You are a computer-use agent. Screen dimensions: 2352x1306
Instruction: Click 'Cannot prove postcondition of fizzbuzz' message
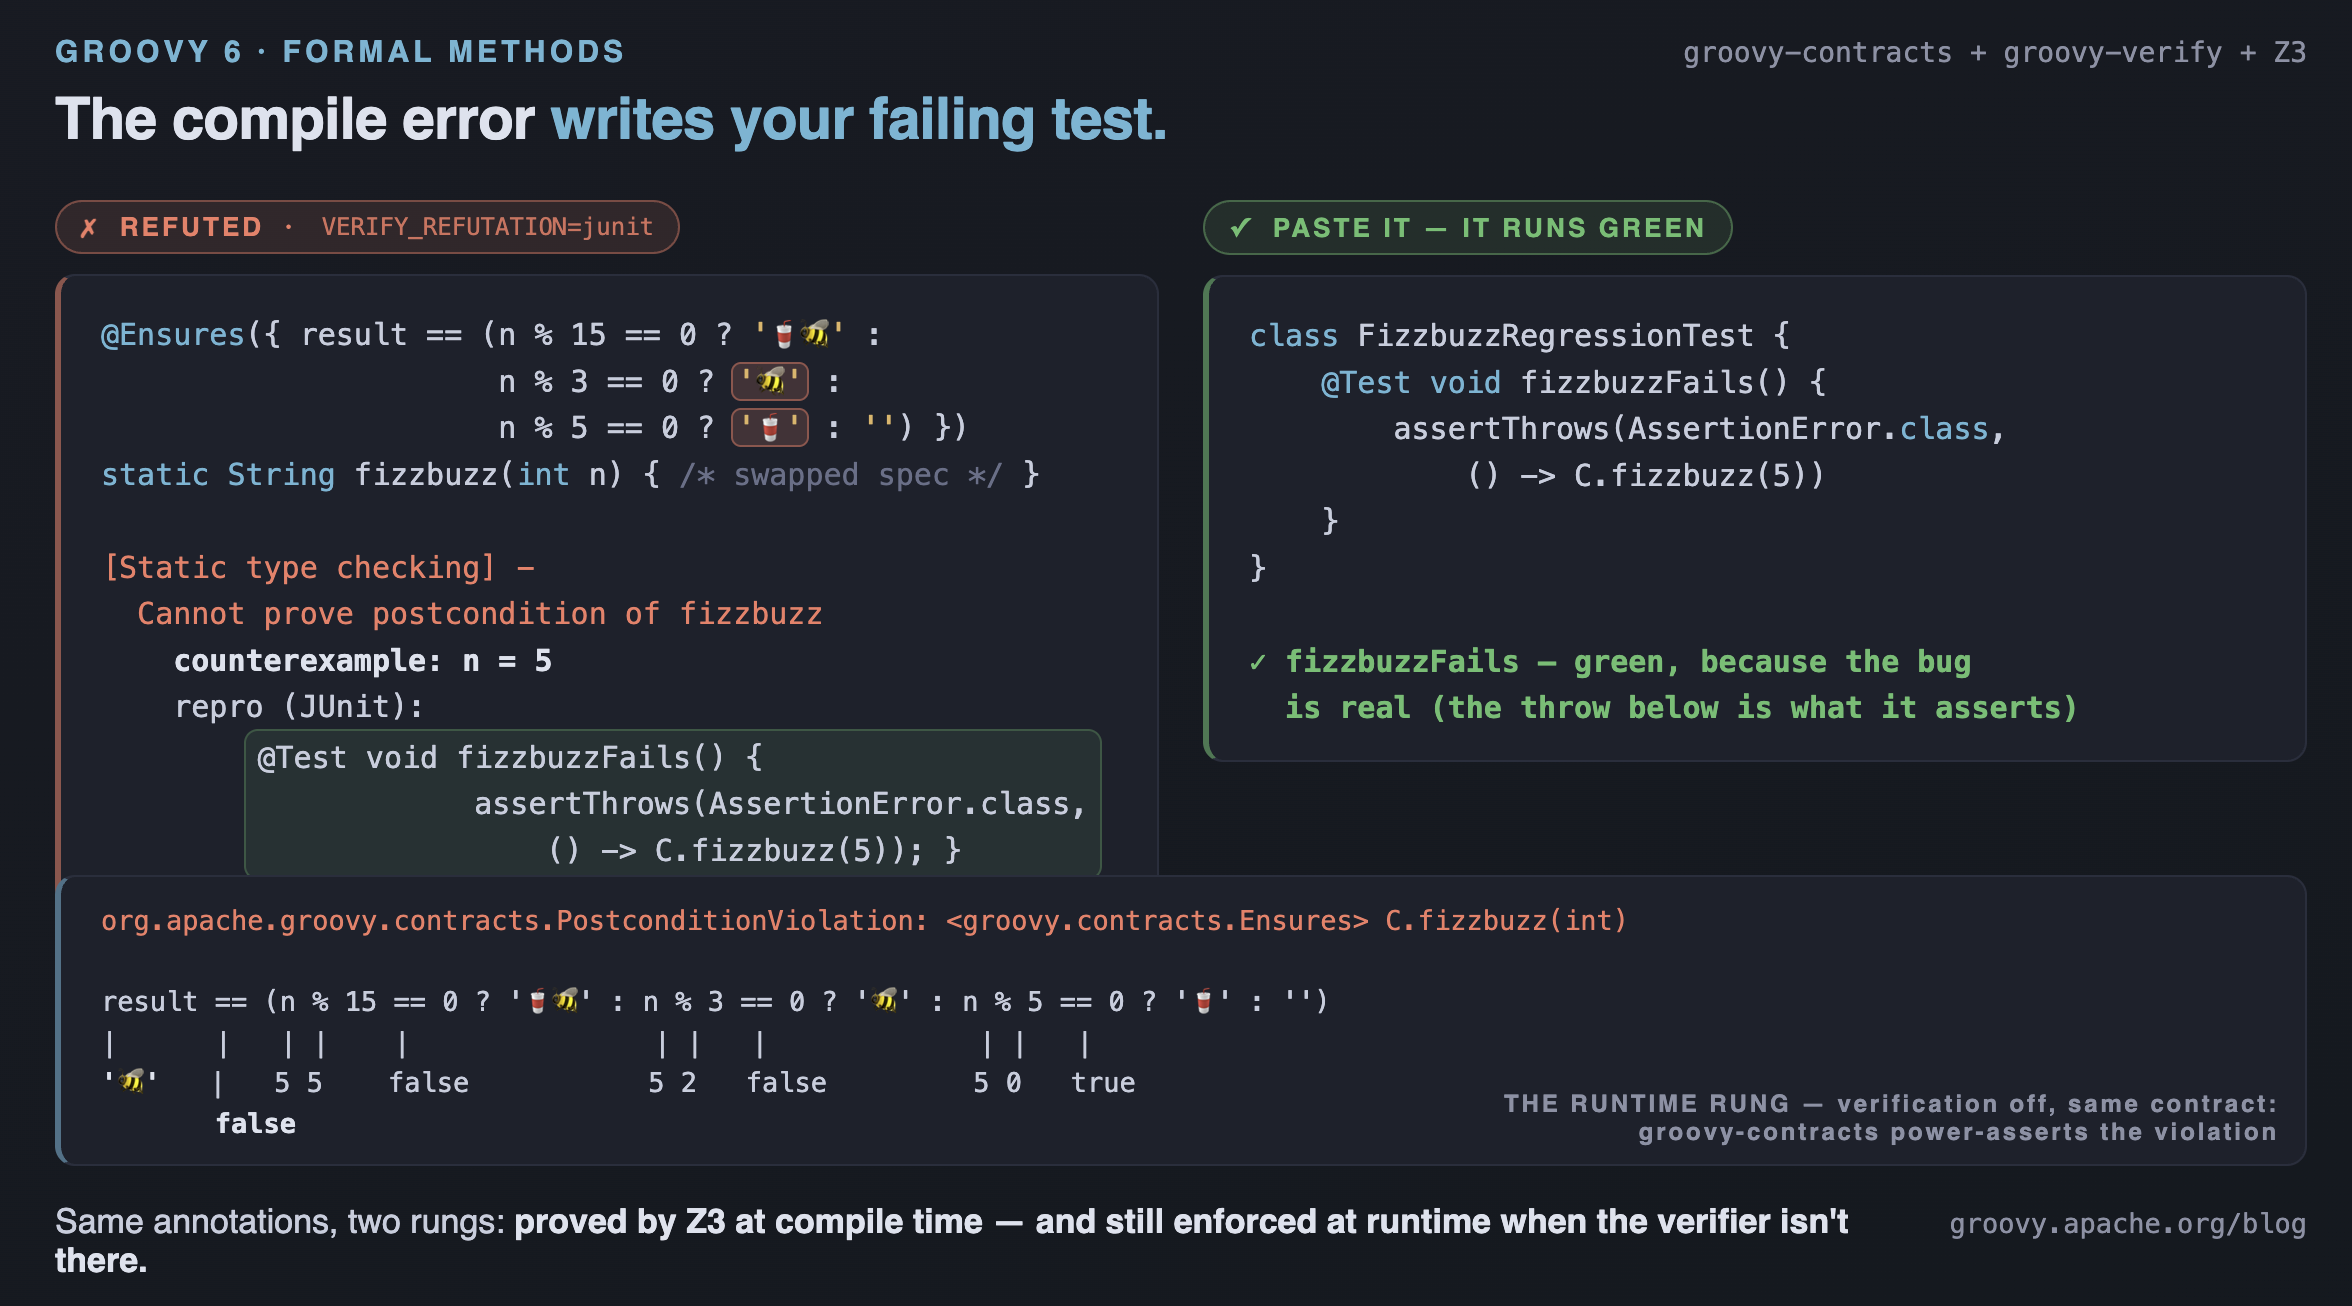click(480, 613)
